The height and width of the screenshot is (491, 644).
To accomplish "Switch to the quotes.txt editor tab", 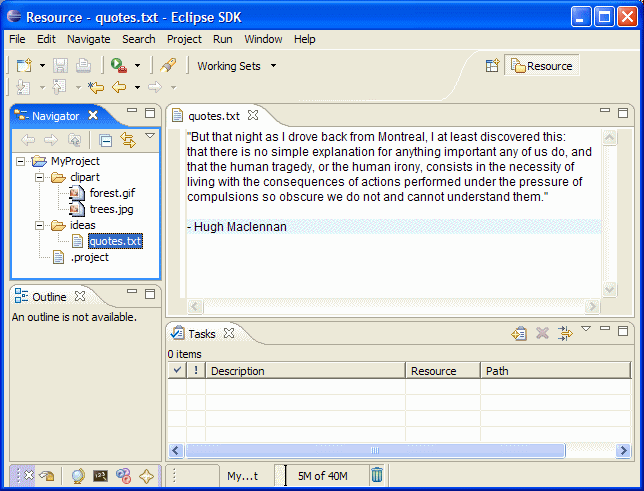I will coord(213,115).
